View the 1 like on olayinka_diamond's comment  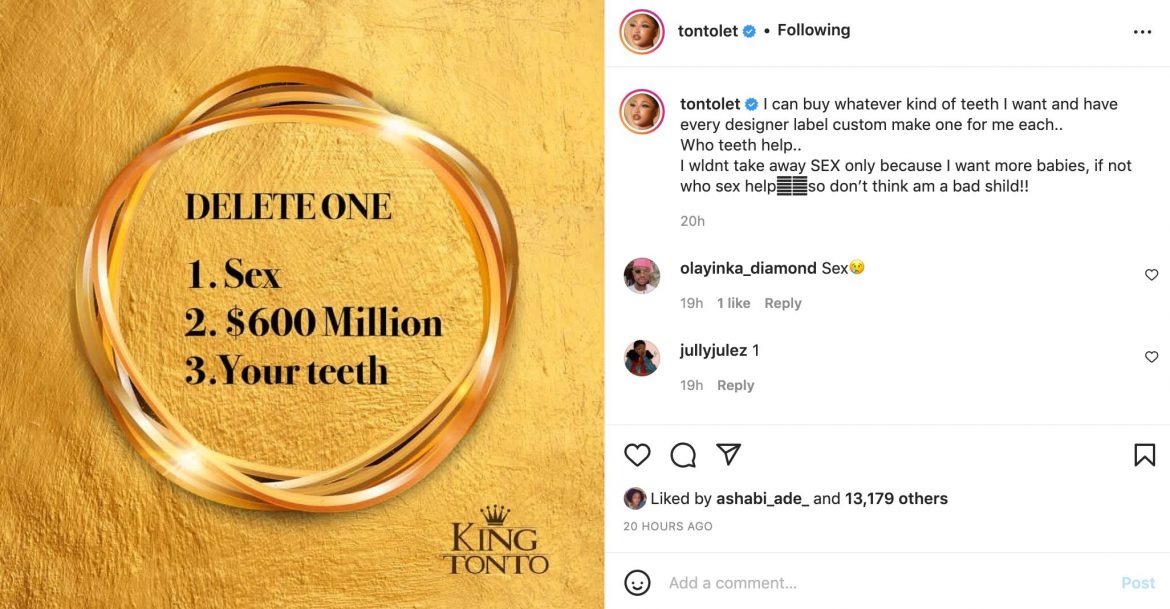tap(733, 303)
